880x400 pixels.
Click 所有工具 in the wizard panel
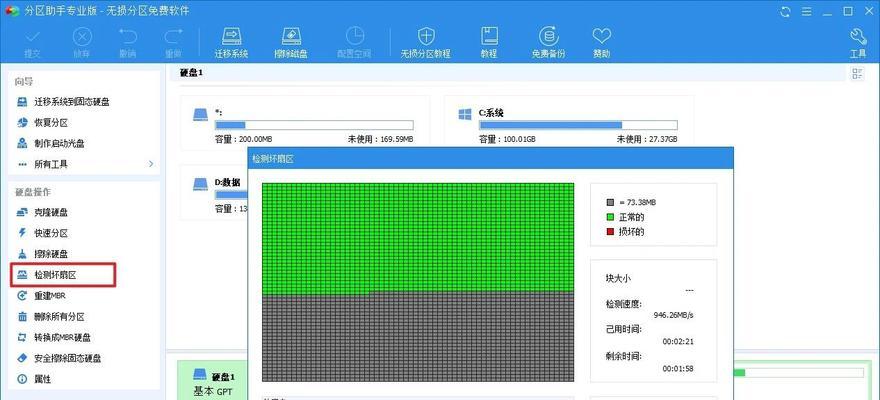click(51, 164)
